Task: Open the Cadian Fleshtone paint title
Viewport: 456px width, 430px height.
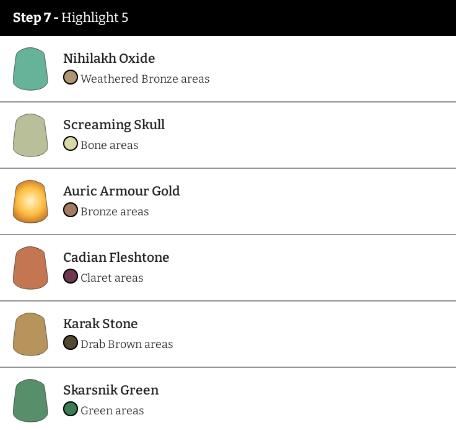Action: (116, 257)
